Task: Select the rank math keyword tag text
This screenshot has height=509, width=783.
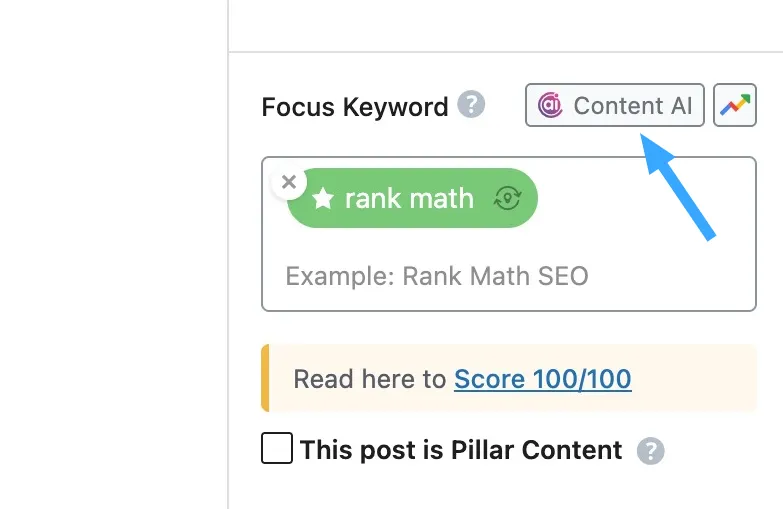Action: coord(409,198)
